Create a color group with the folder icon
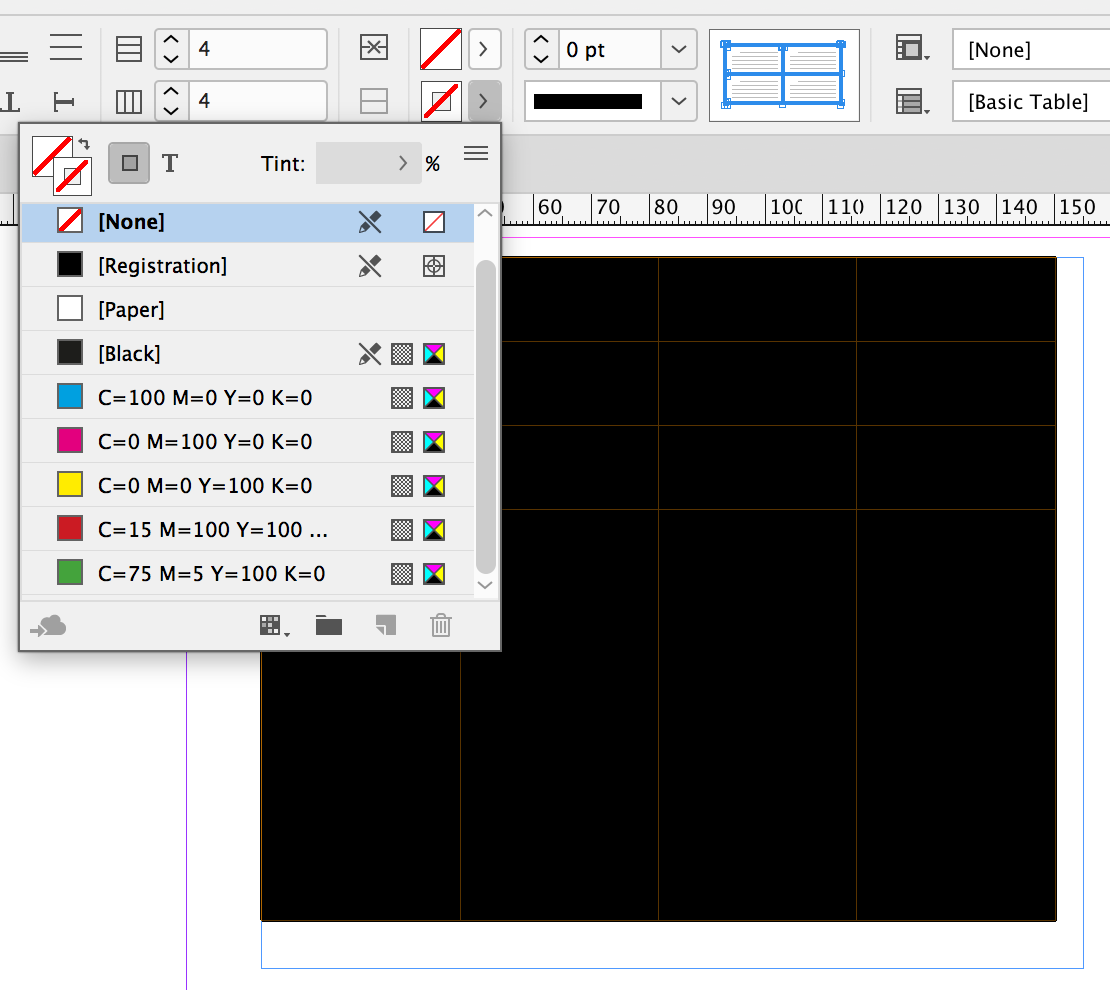This screenshot has height=990, width=1110. [x=328, y=625]
